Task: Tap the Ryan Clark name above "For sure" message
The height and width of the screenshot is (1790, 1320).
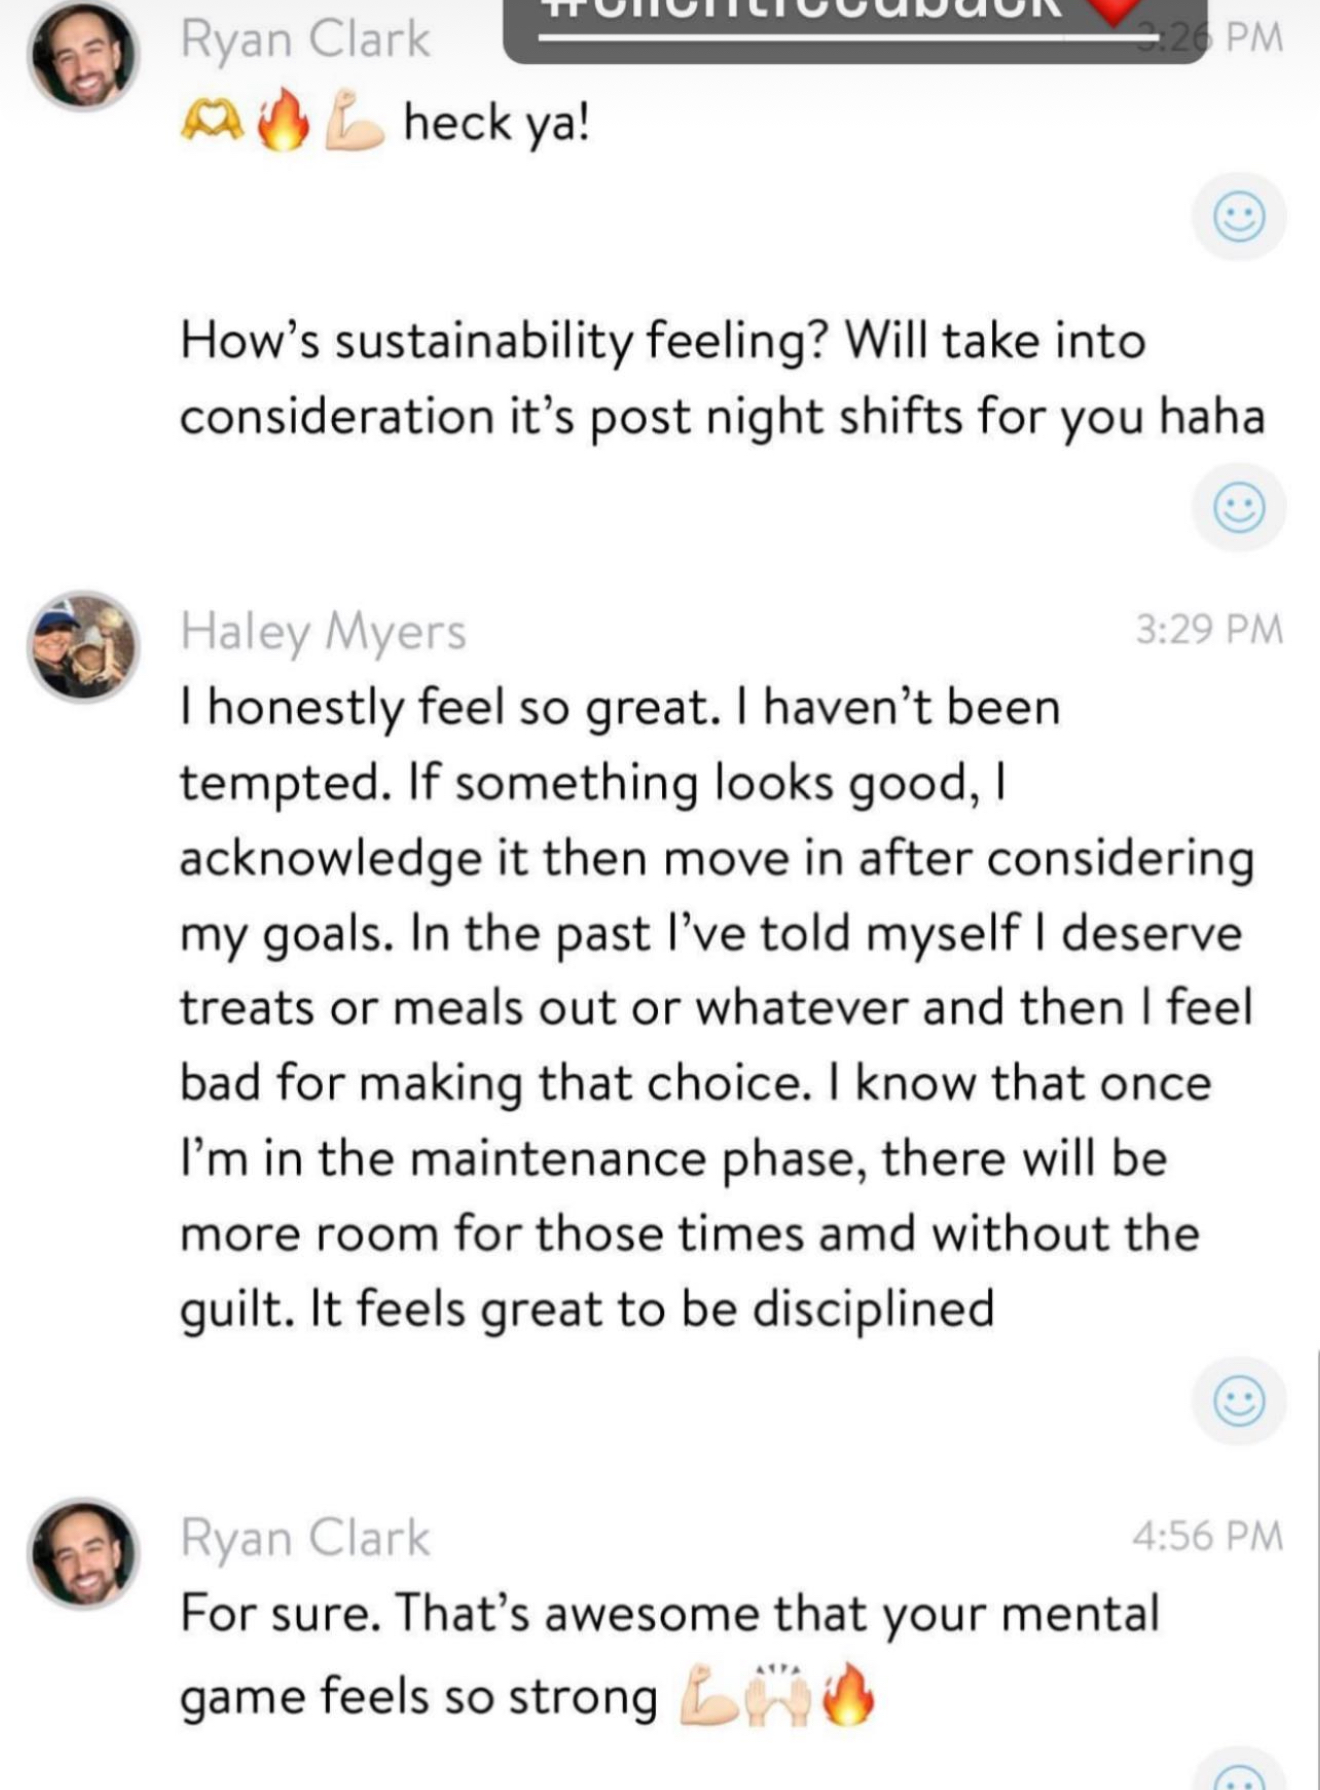Action: [305, 1538]
